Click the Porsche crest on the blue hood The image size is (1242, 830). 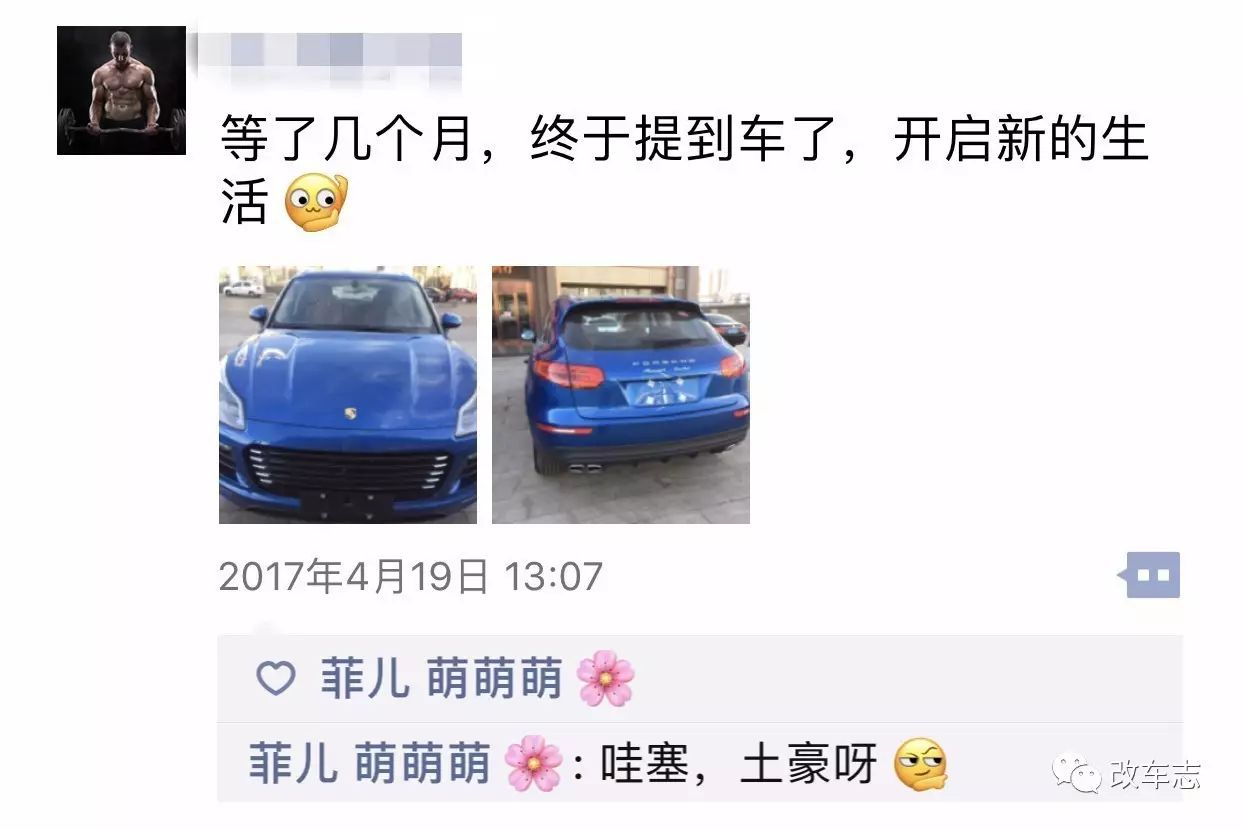(x=351, y=413)
